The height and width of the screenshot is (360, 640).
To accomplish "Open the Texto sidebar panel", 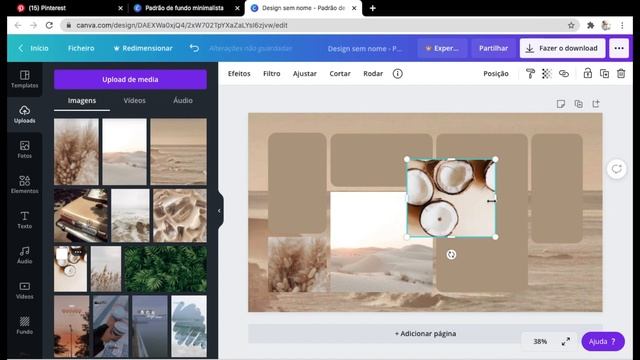I will 24,220.
